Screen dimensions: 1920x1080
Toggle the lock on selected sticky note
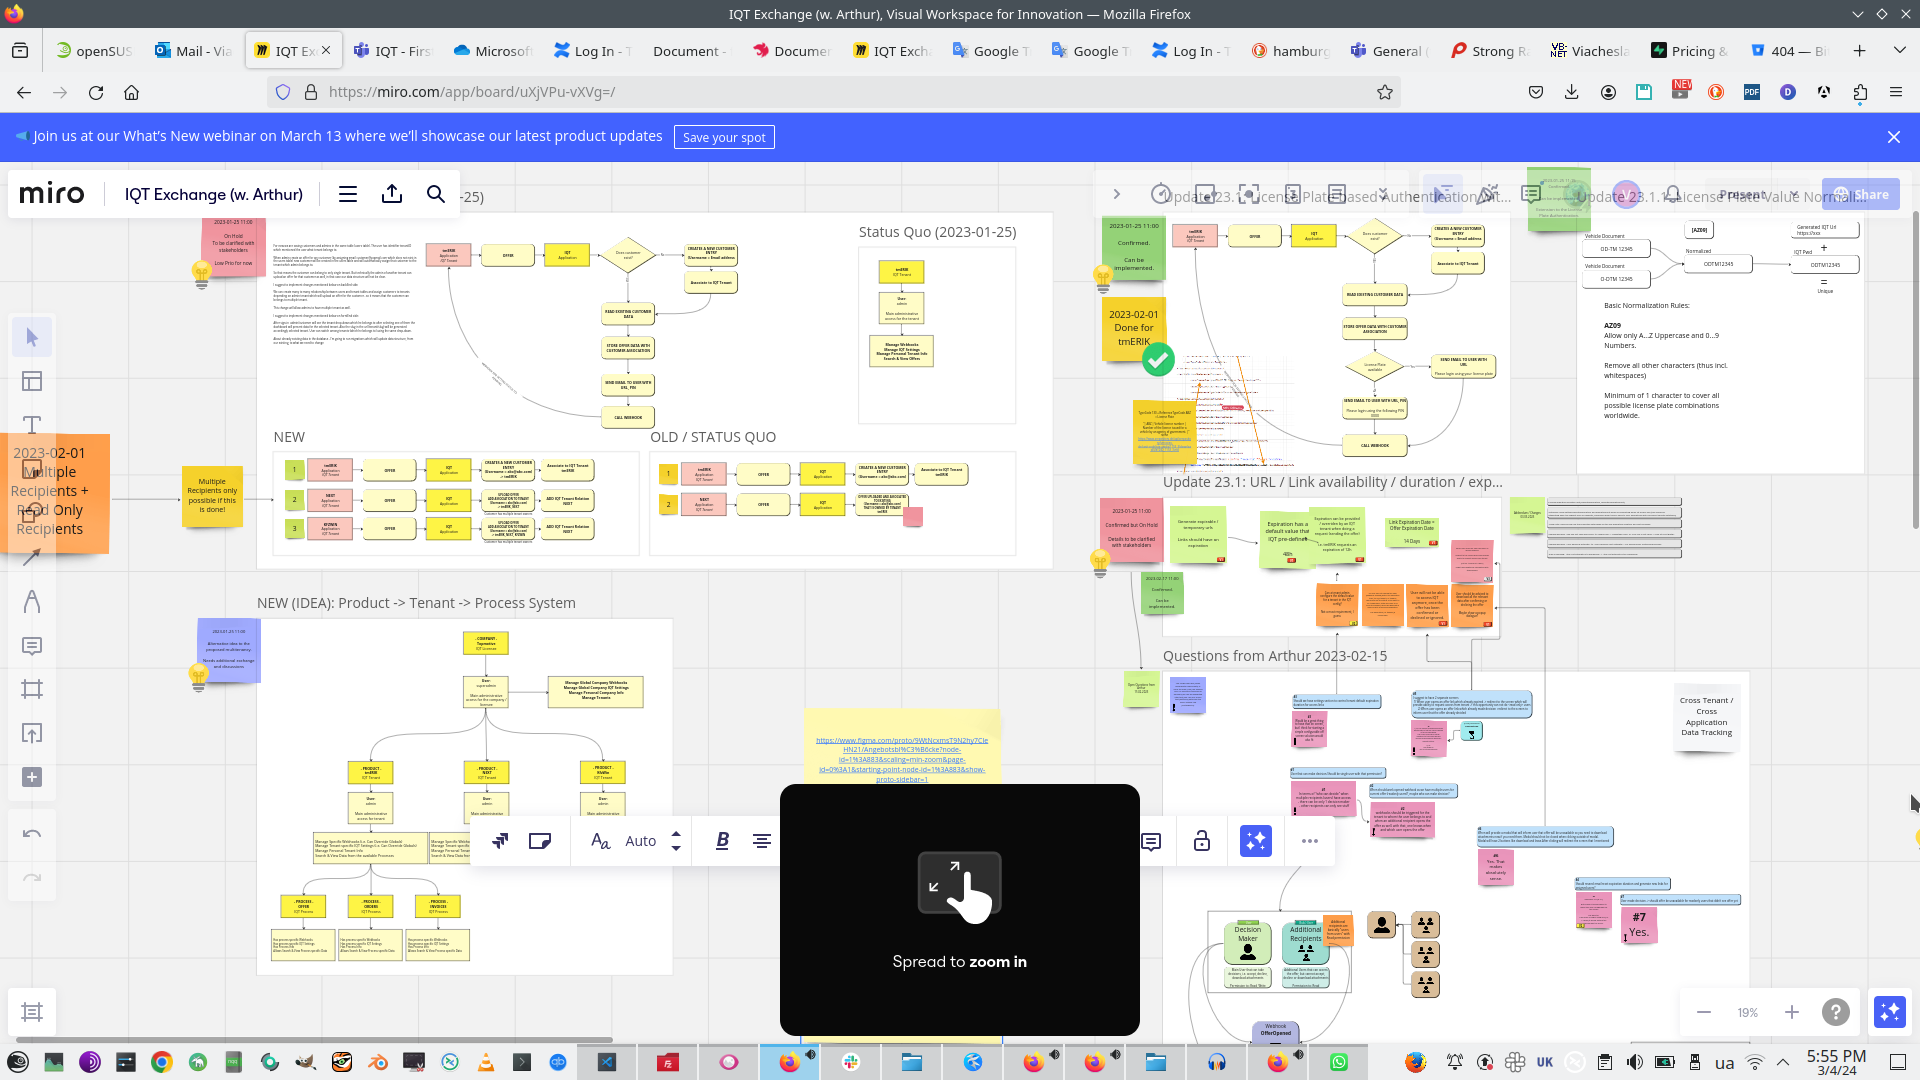click(1202, 841)
